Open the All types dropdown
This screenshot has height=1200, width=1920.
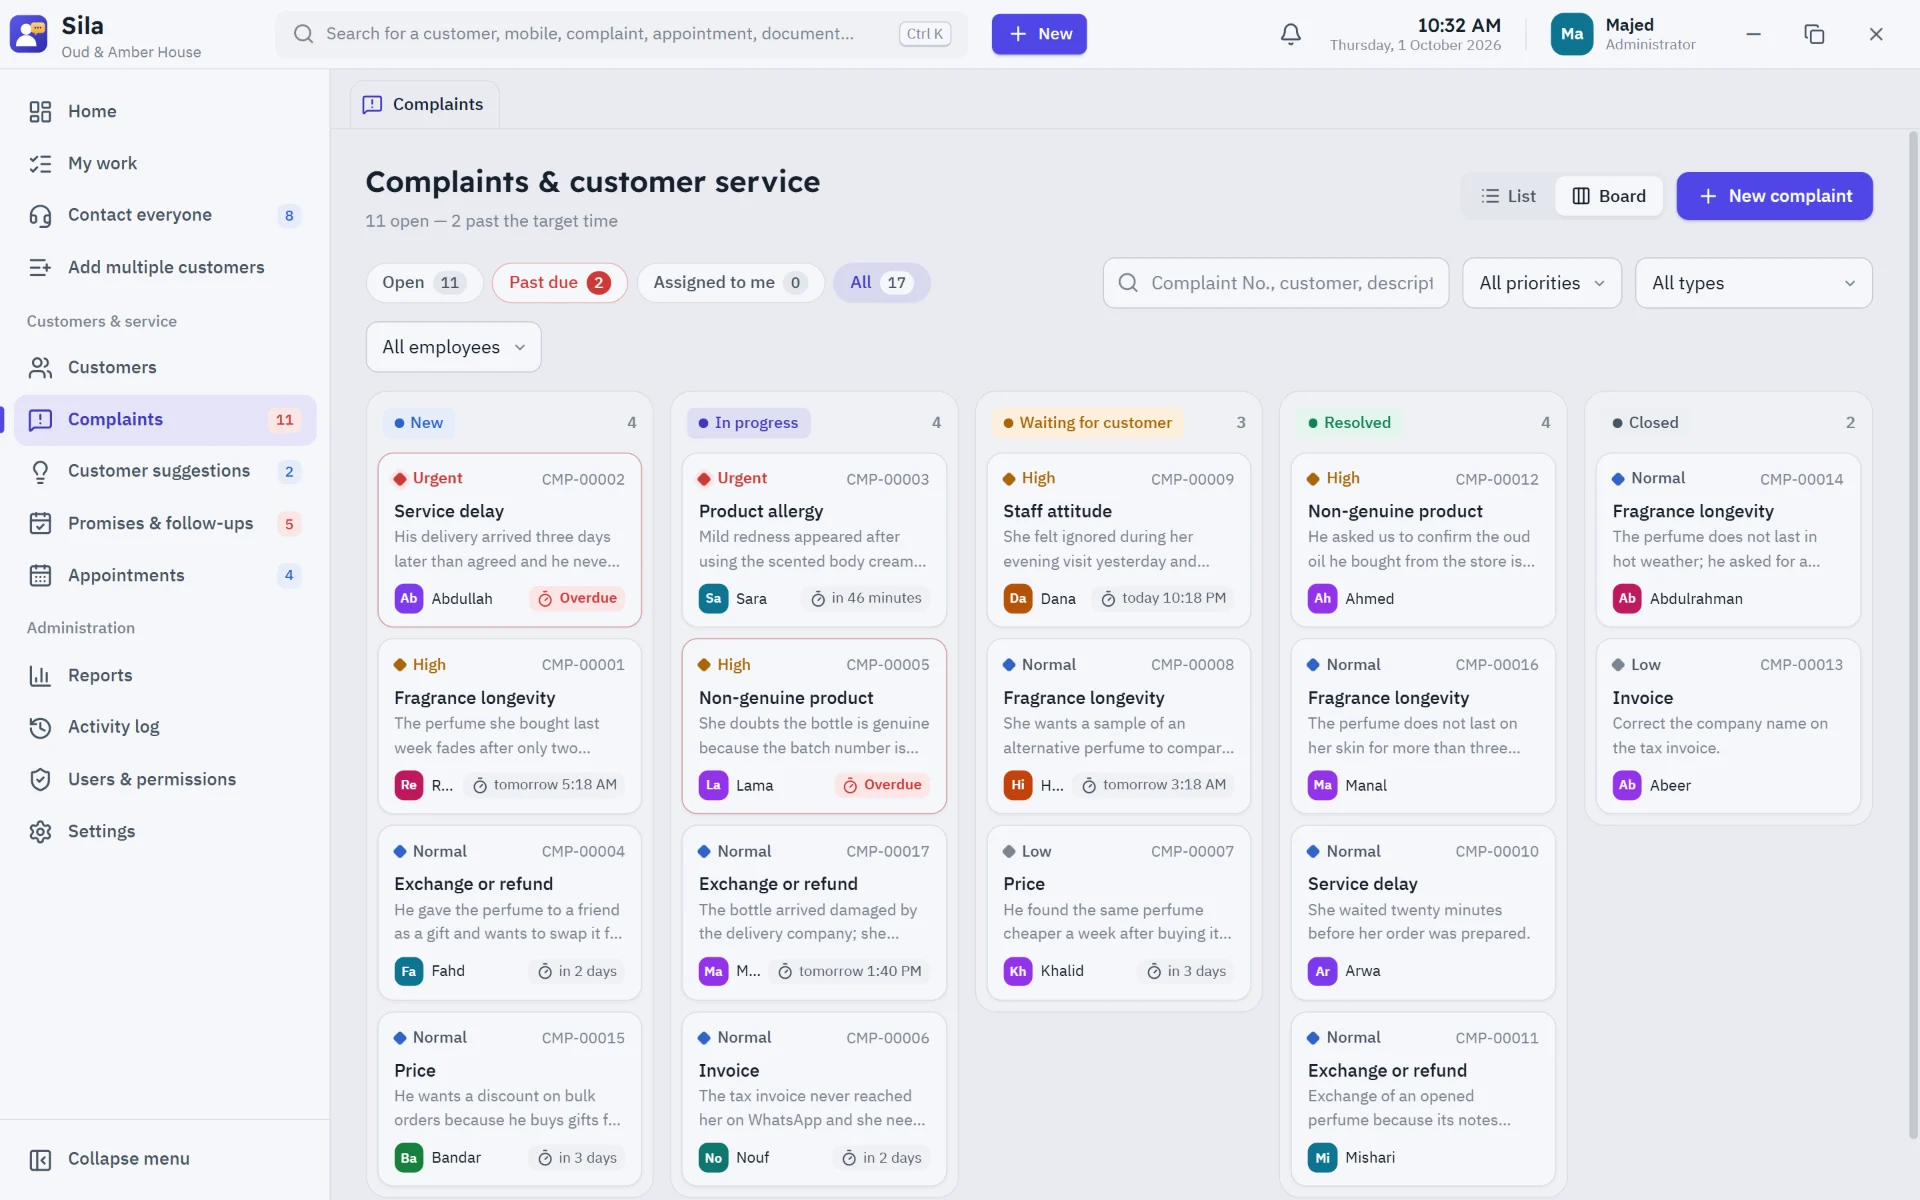[1753, 283]
